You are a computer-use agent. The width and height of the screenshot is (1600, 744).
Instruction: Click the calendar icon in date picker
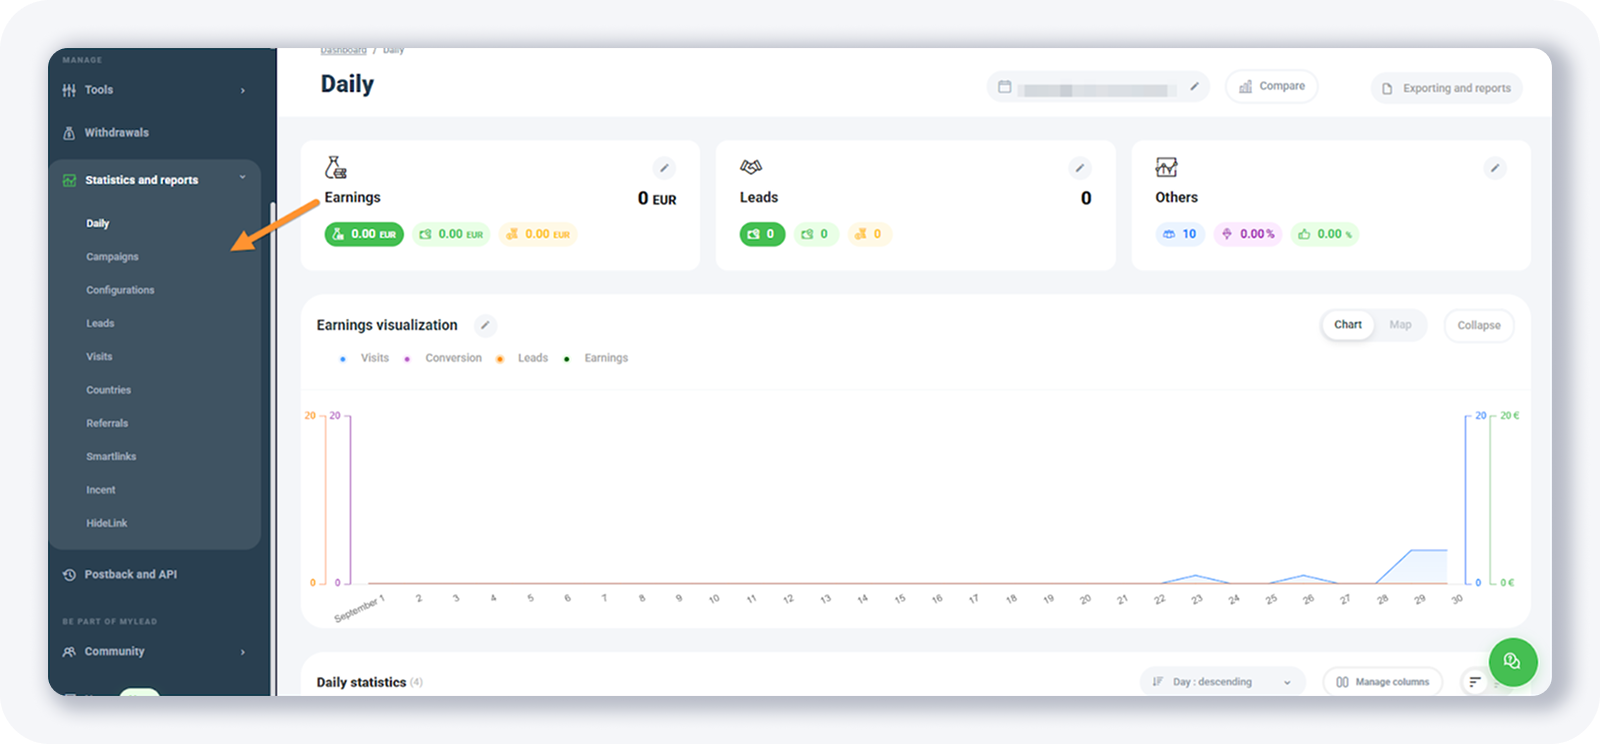tap(1005, 87)
